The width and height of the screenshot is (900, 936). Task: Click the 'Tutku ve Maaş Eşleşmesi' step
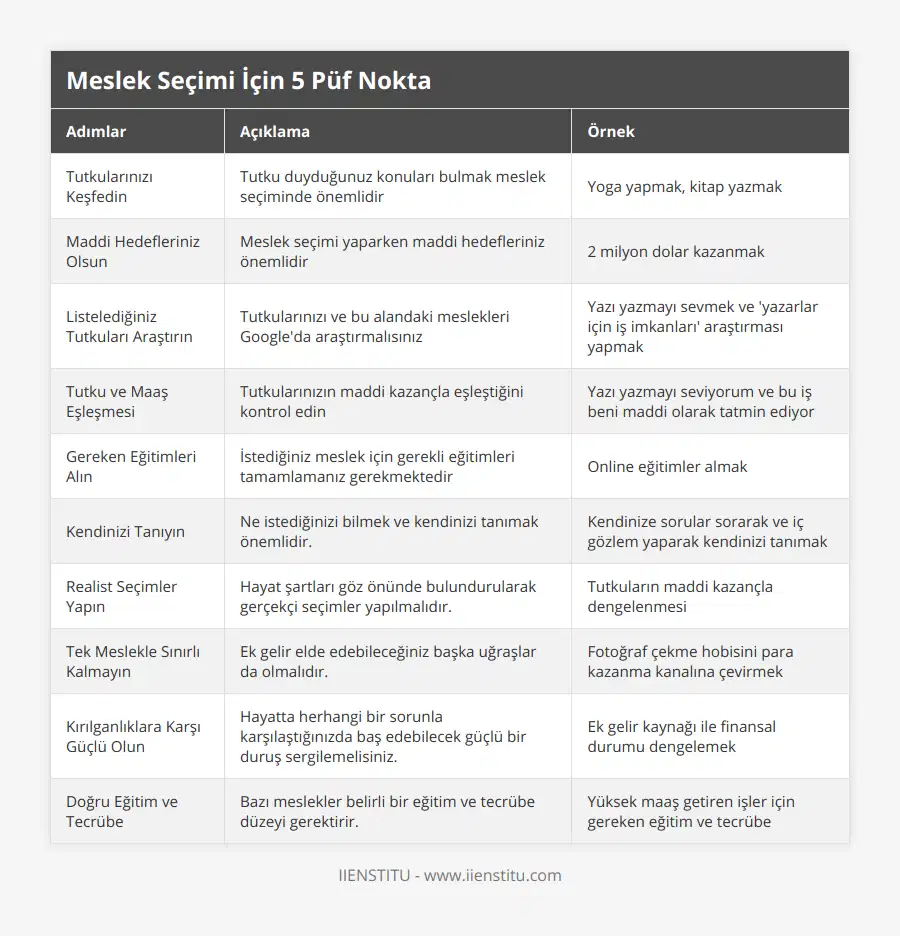(117, 401)
